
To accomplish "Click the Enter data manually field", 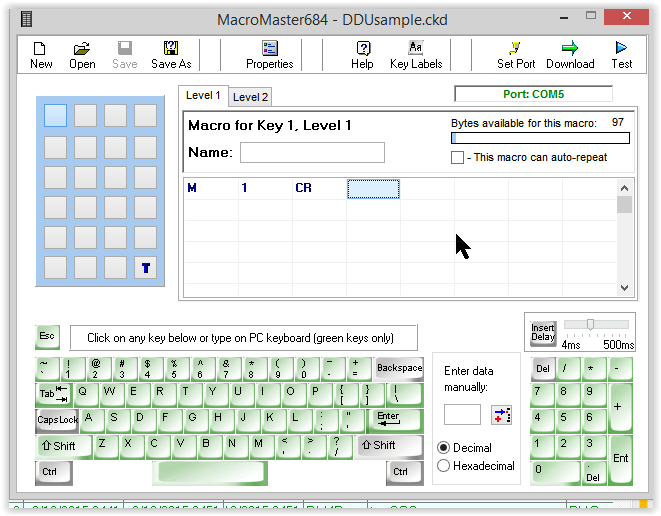I will pos(462,415).
